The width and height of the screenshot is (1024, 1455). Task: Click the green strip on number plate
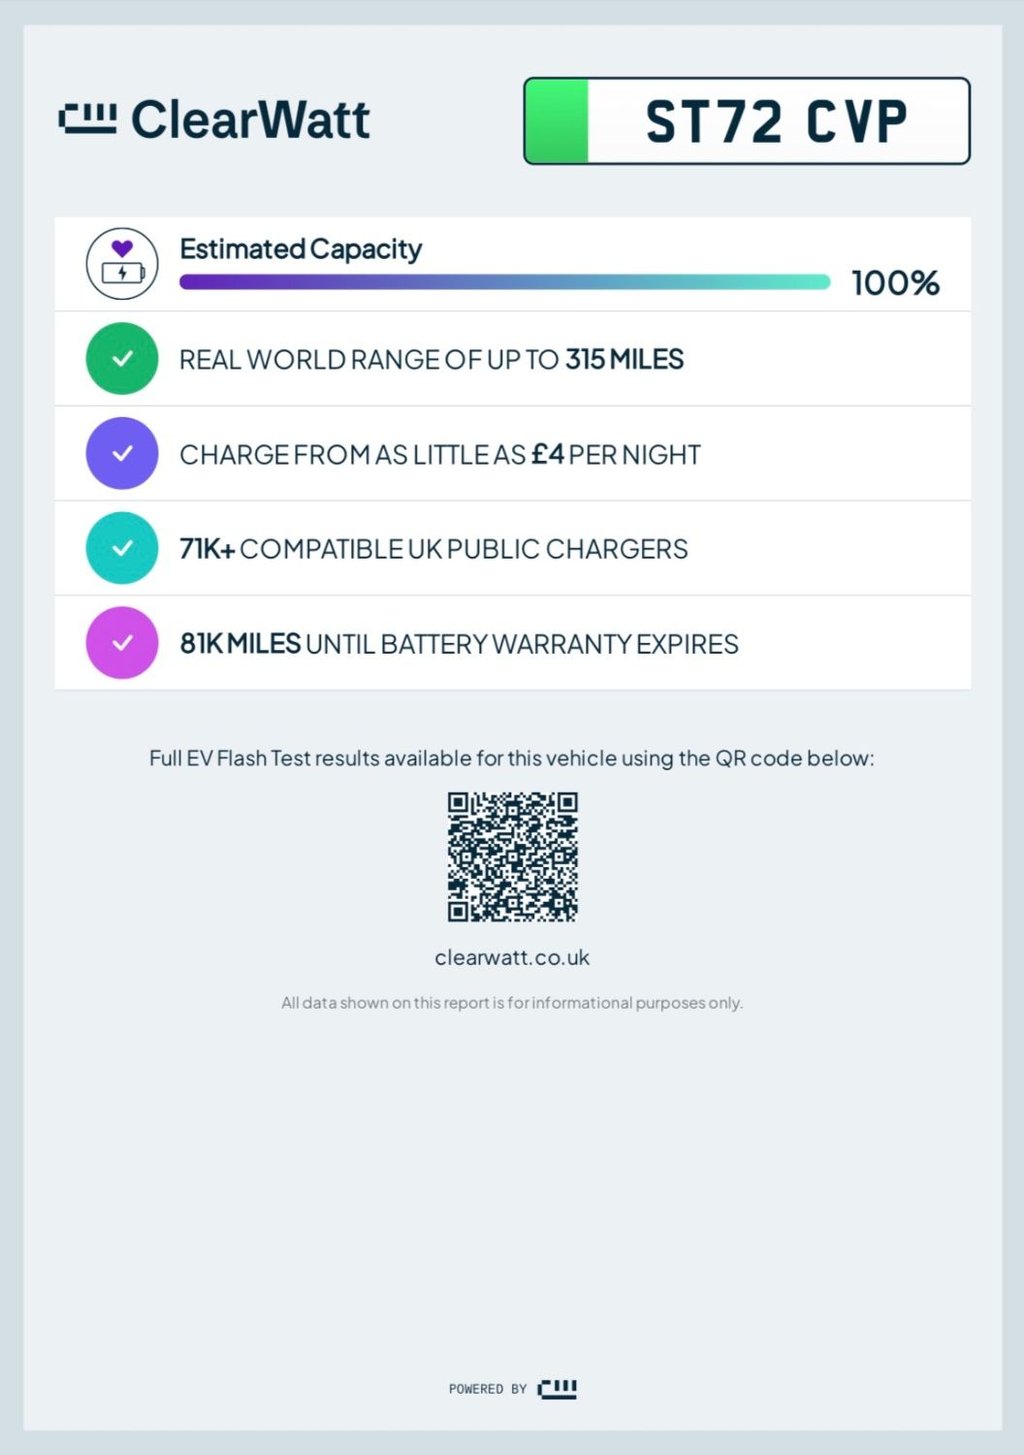point(557,121)
